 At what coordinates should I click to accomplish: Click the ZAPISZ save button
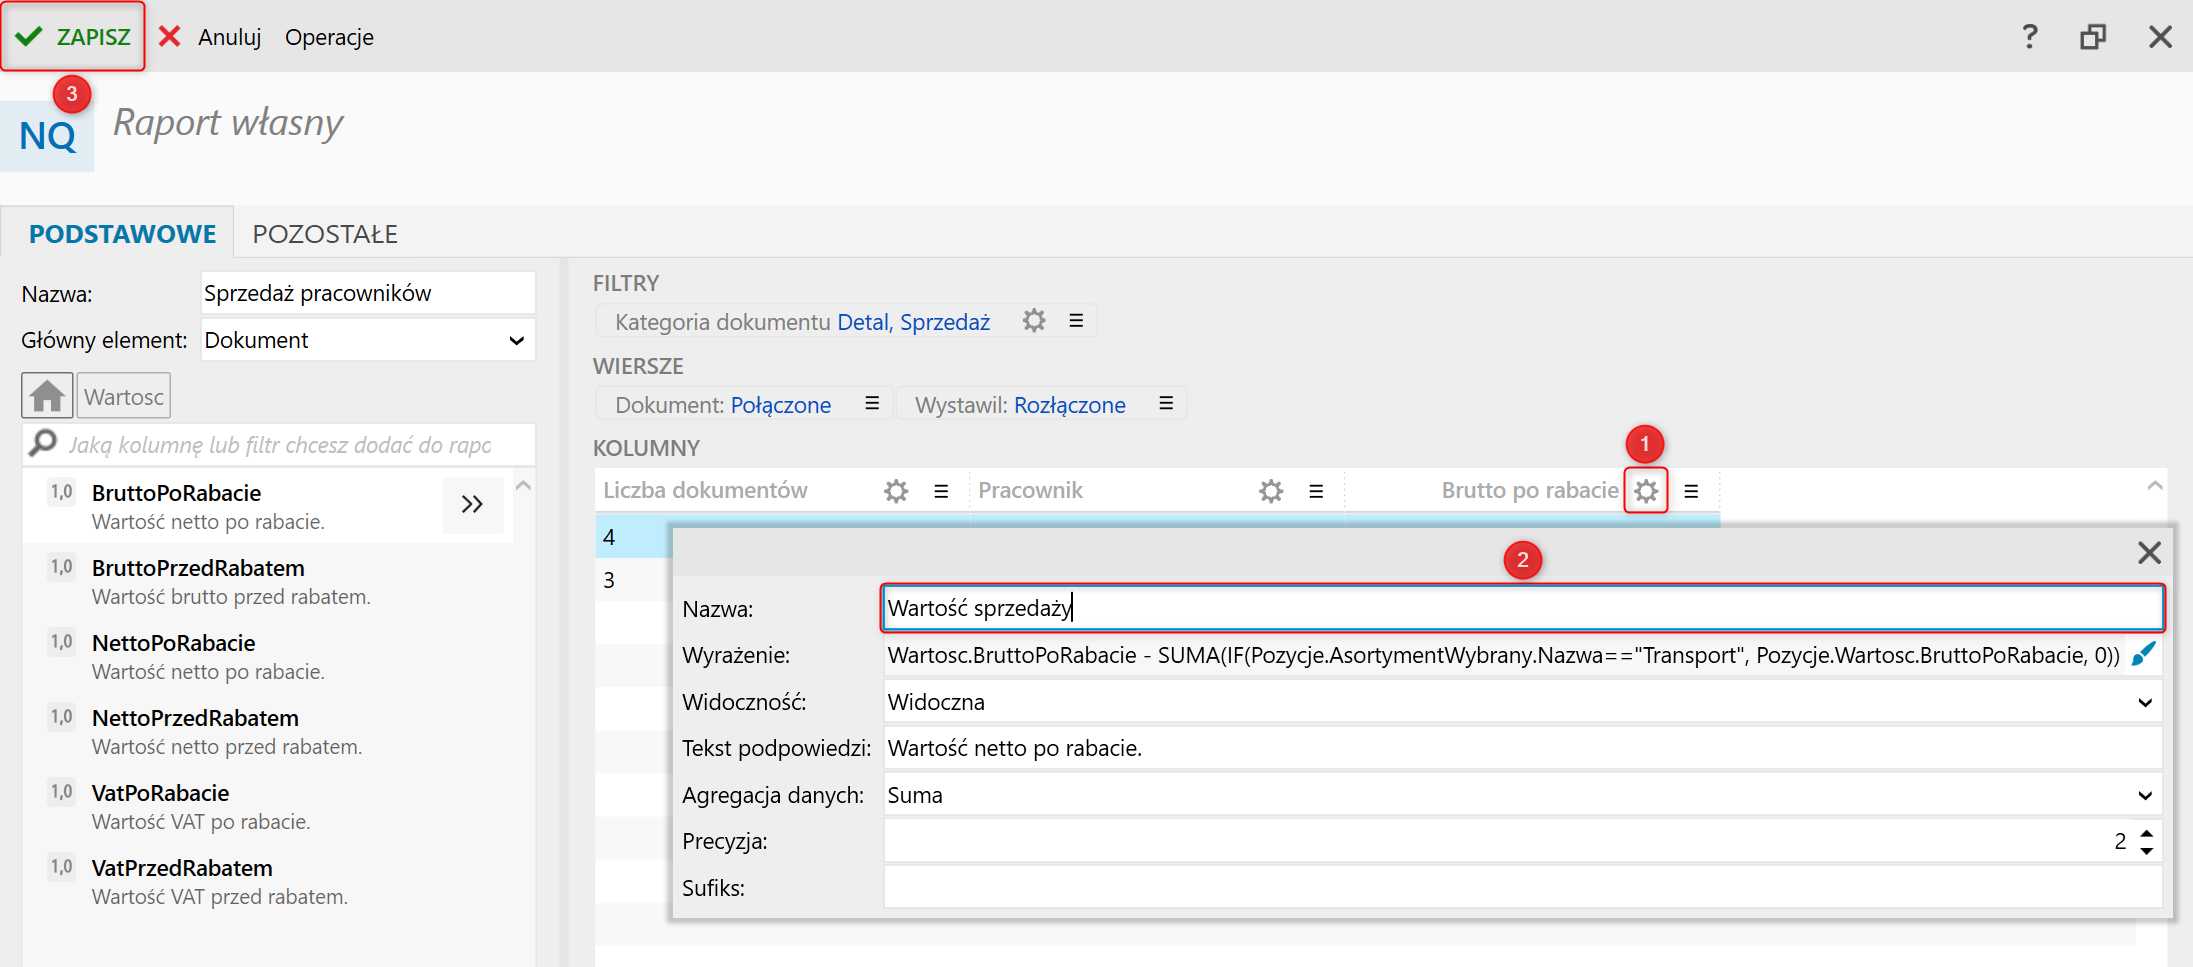pos(73,37)
